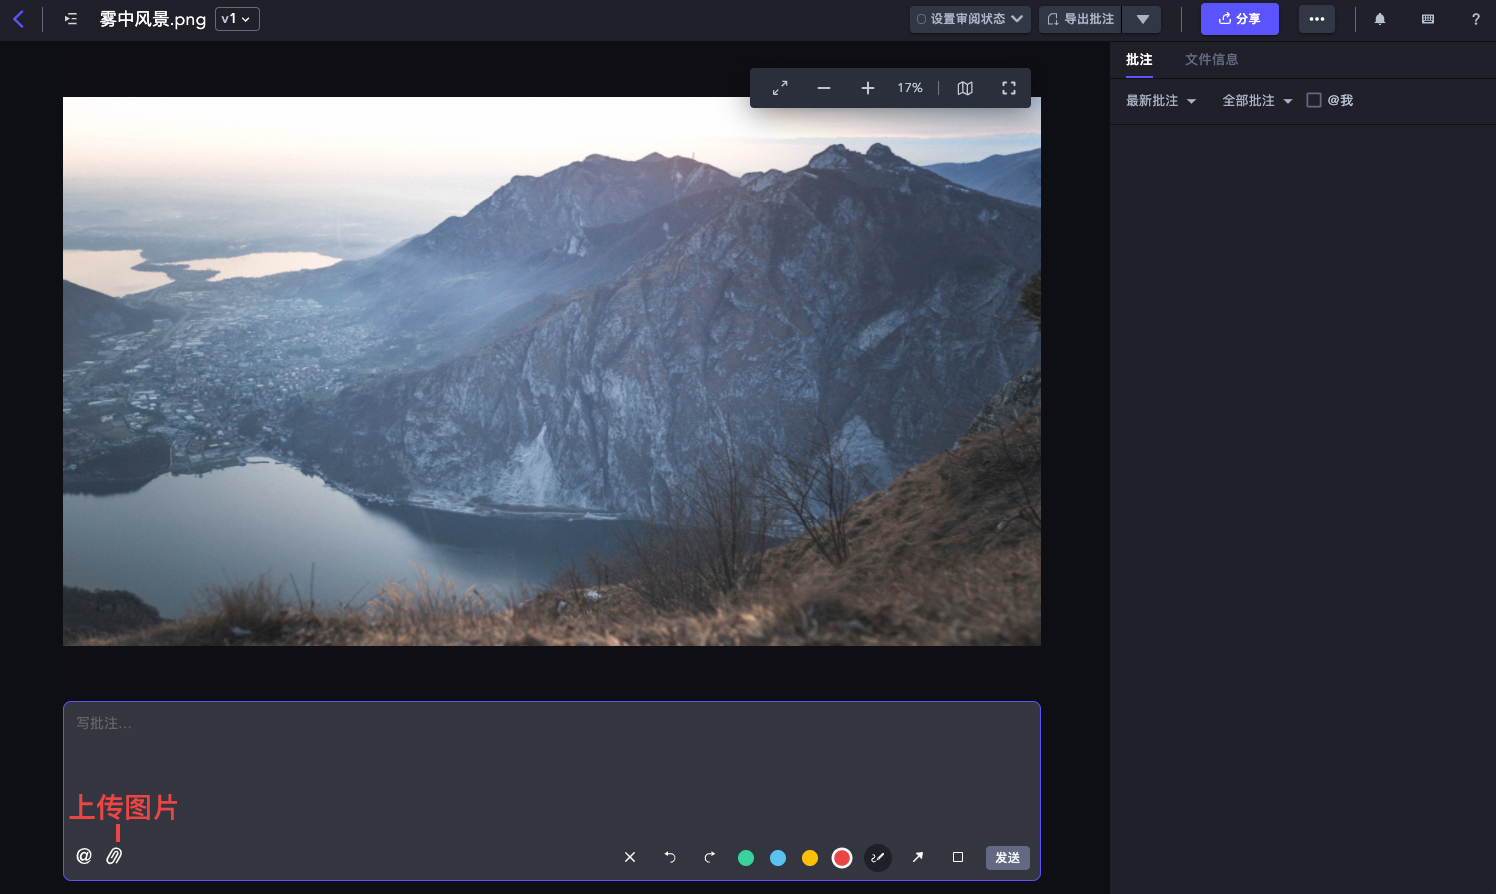Toggle the @我 checkbox filter

coord(1314,100)
